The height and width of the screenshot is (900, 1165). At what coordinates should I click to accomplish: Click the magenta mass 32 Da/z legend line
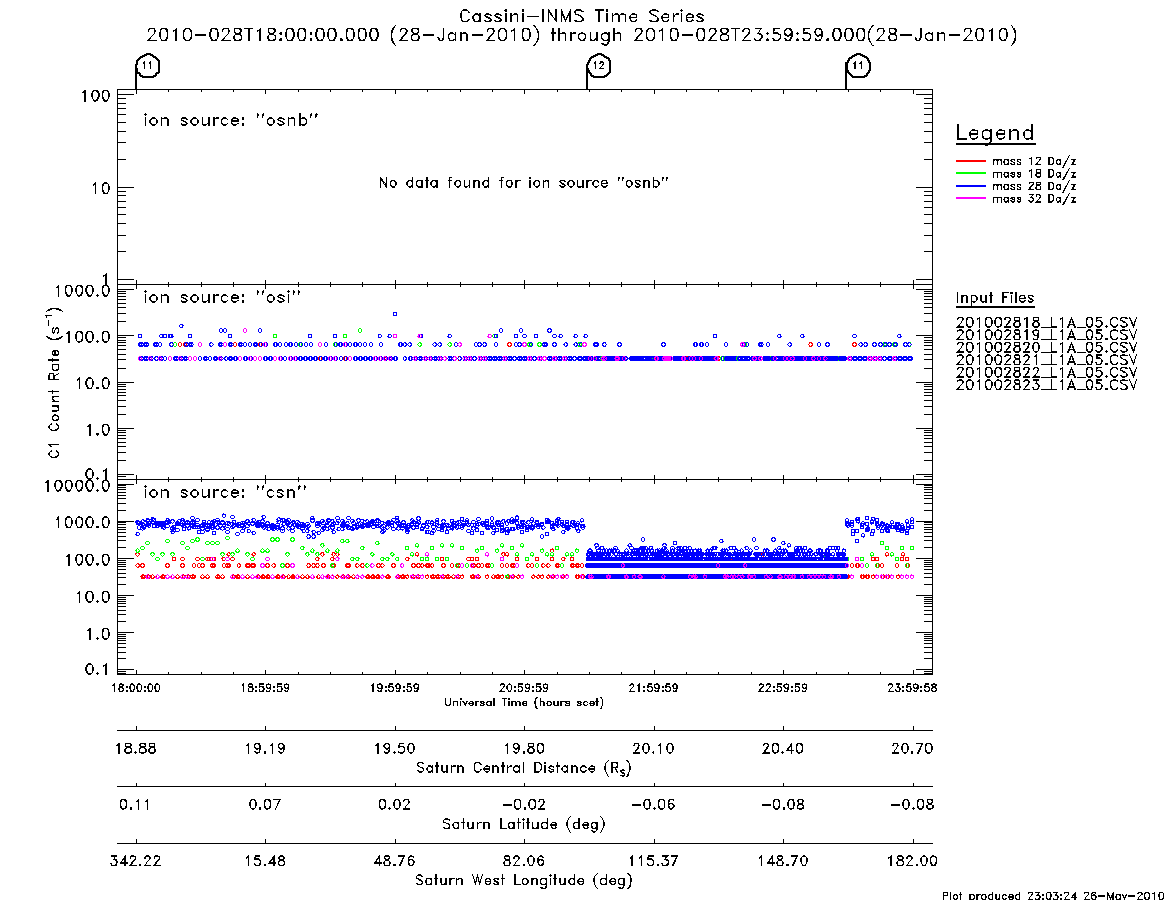[x=970, y=199]
